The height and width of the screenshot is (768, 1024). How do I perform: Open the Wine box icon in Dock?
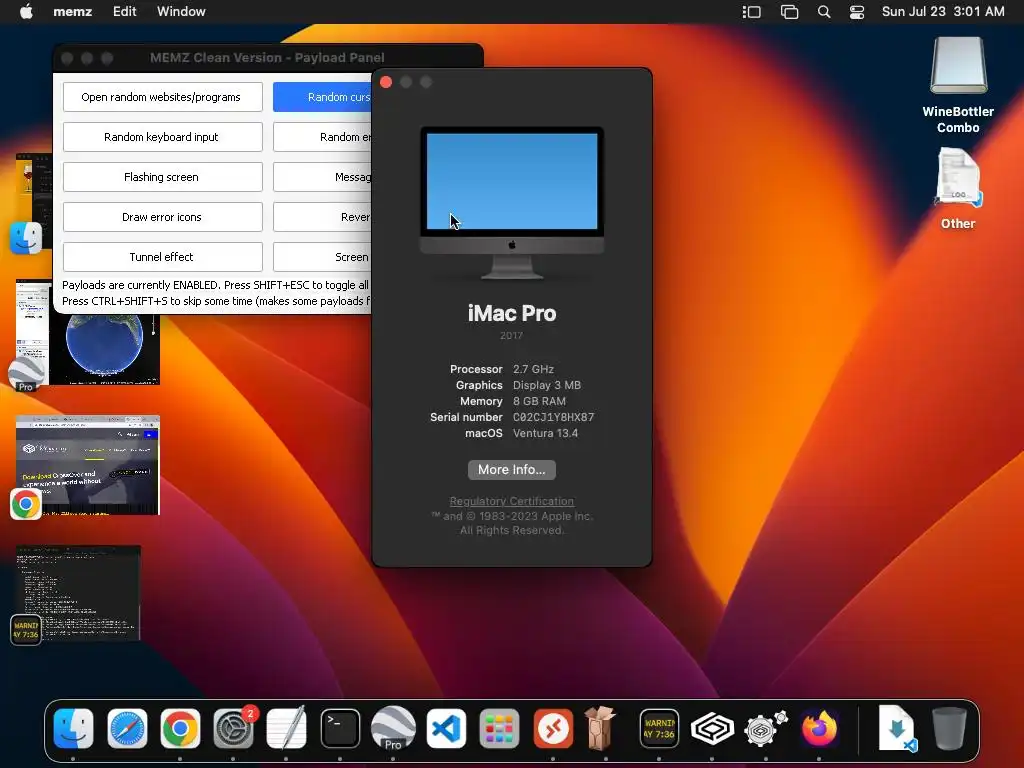[x=600, y=727]
